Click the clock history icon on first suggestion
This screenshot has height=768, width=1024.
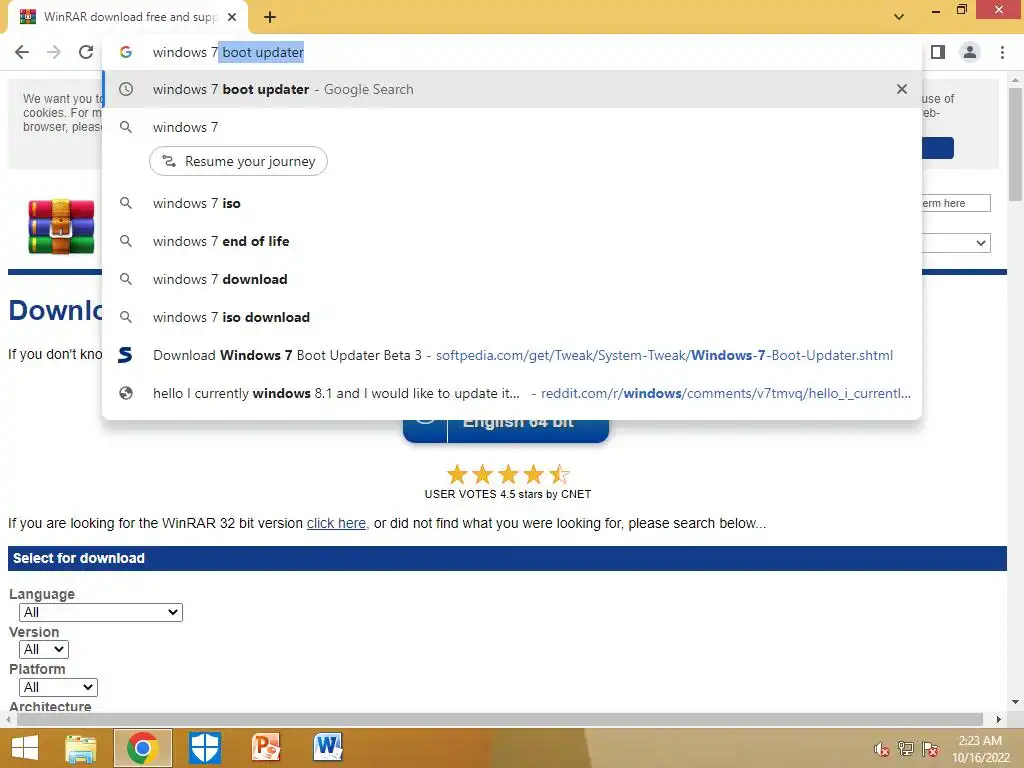click(x=126, y=89)
